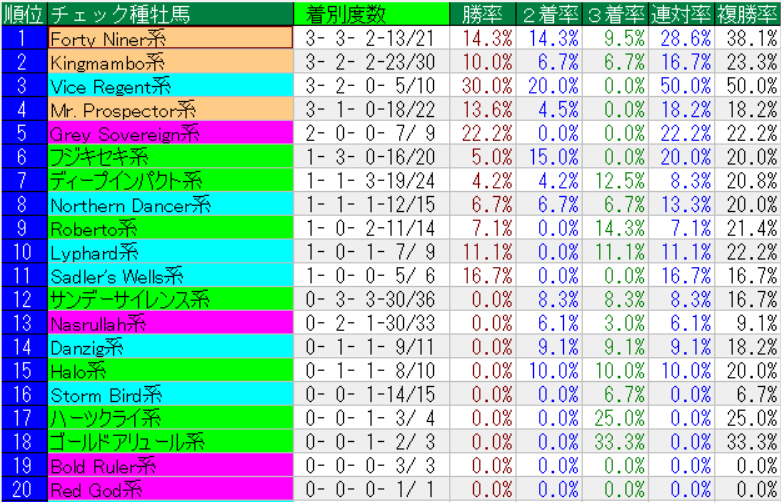The height and width of the screenshot is (502, 782).
Task: Select the Sadler's Wells系 cell
Action: pos(171,275)
